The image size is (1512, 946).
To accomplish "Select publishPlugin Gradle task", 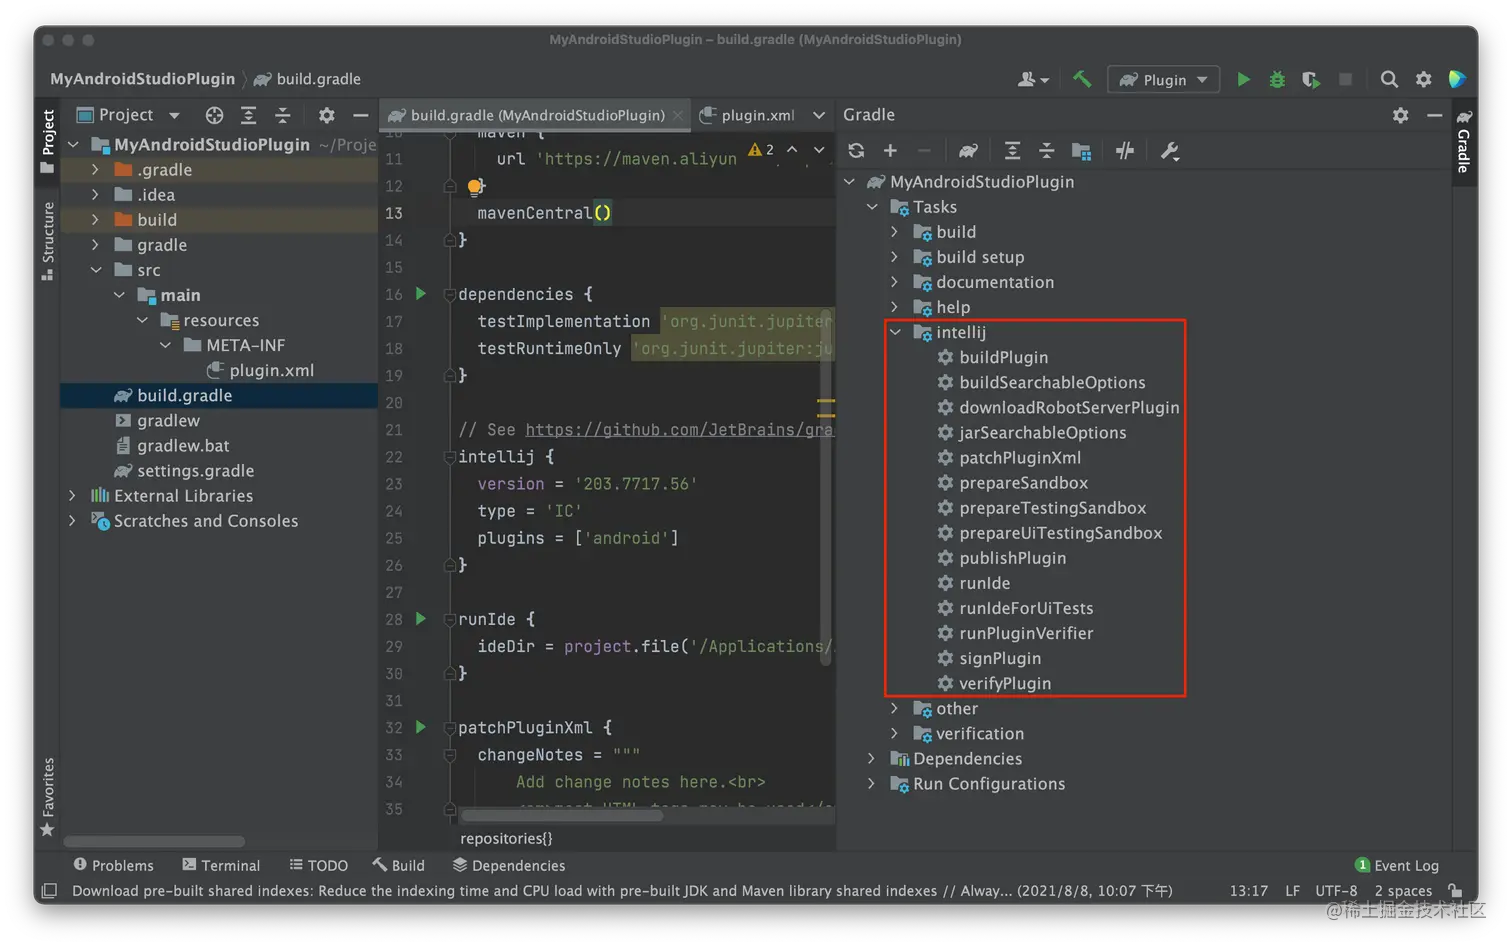I will [x=1000, y=558].
